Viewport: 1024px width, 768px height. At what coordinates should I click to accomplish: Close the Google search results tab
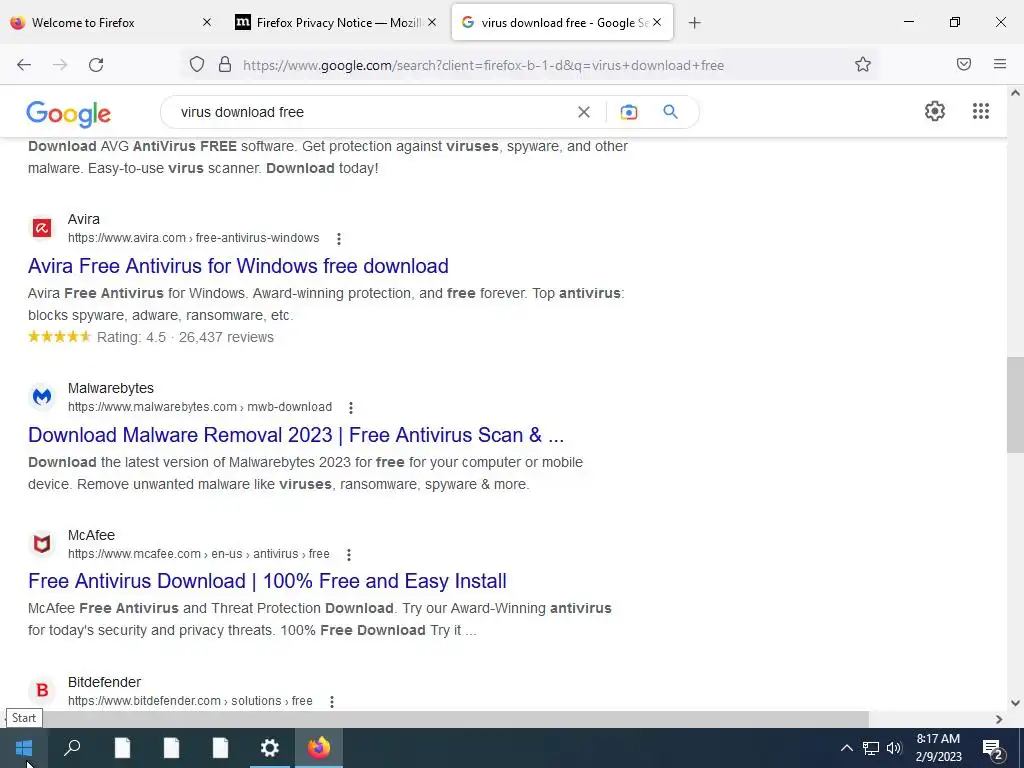tap(657, 22)
